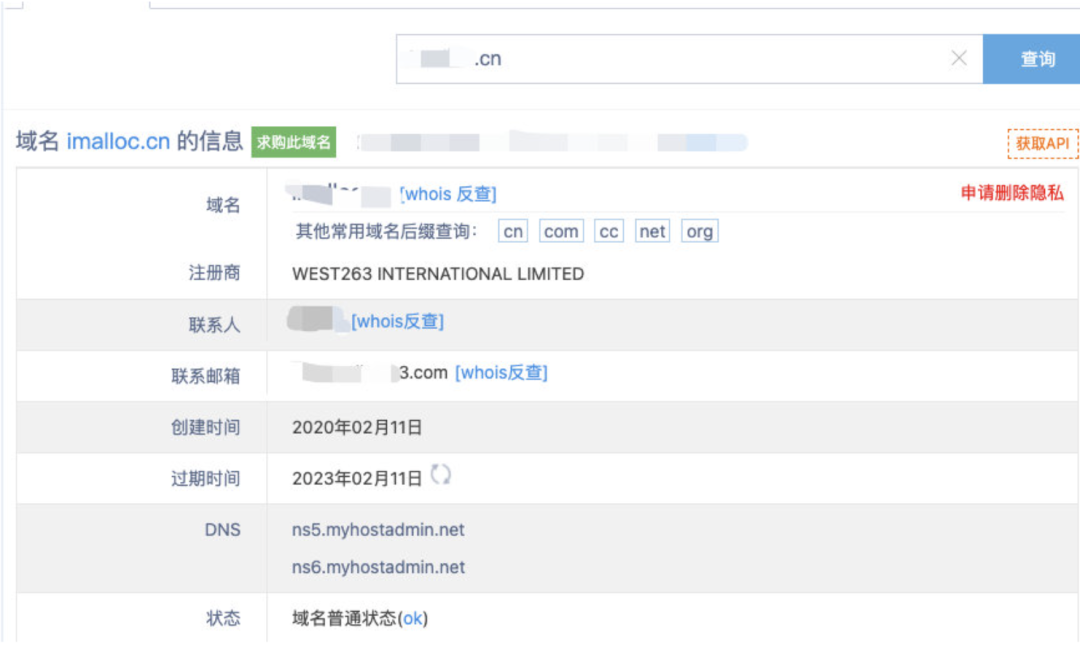1080x646 pixels.
Task: Click the 求购此域名 green button
Action: coord(293,142)
